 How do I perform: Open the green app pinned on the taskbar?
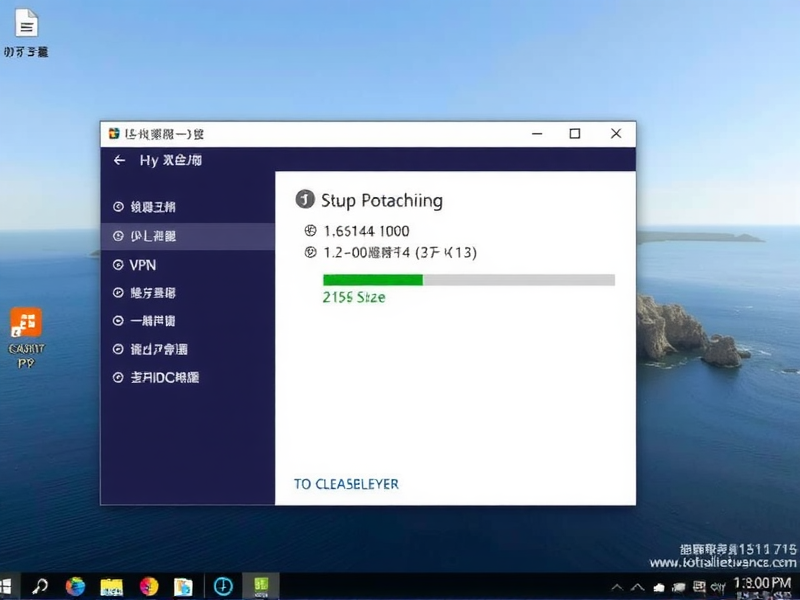click(x=262, y=585)
